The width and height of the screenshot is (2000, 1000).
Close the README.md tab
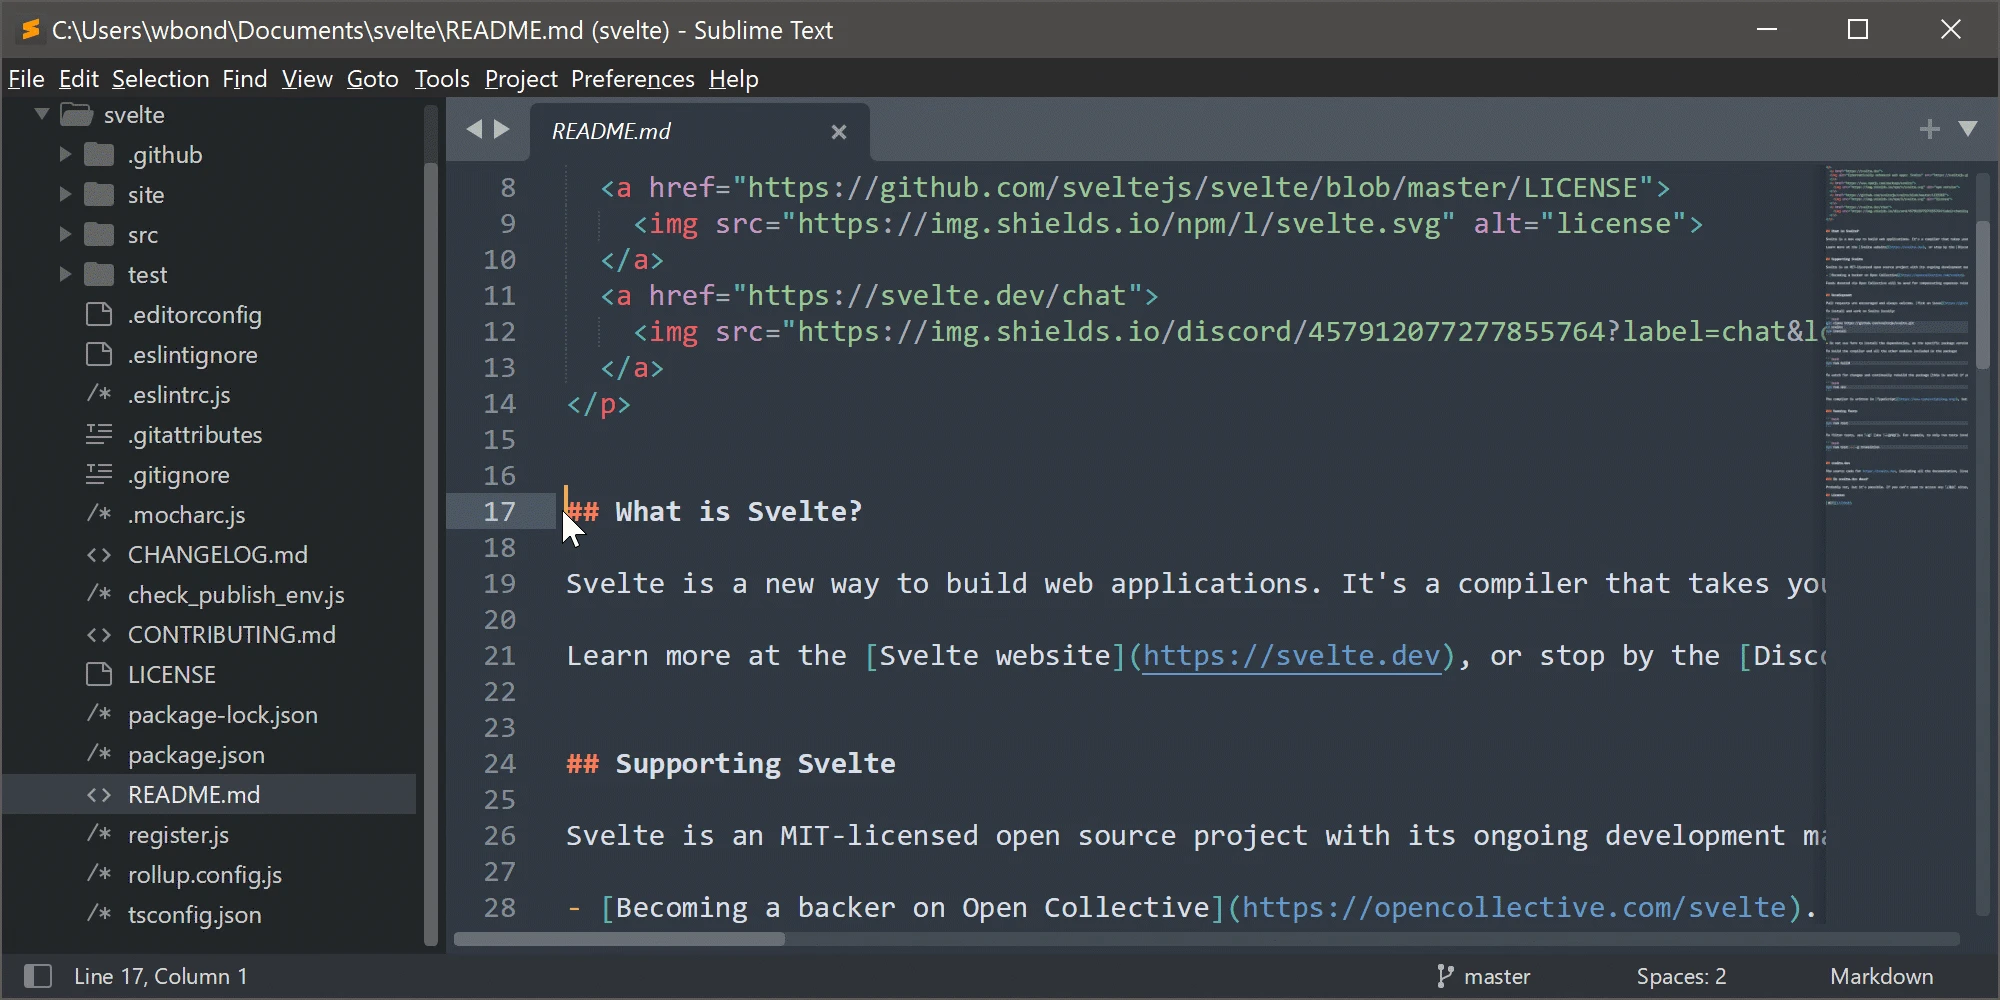839,131
